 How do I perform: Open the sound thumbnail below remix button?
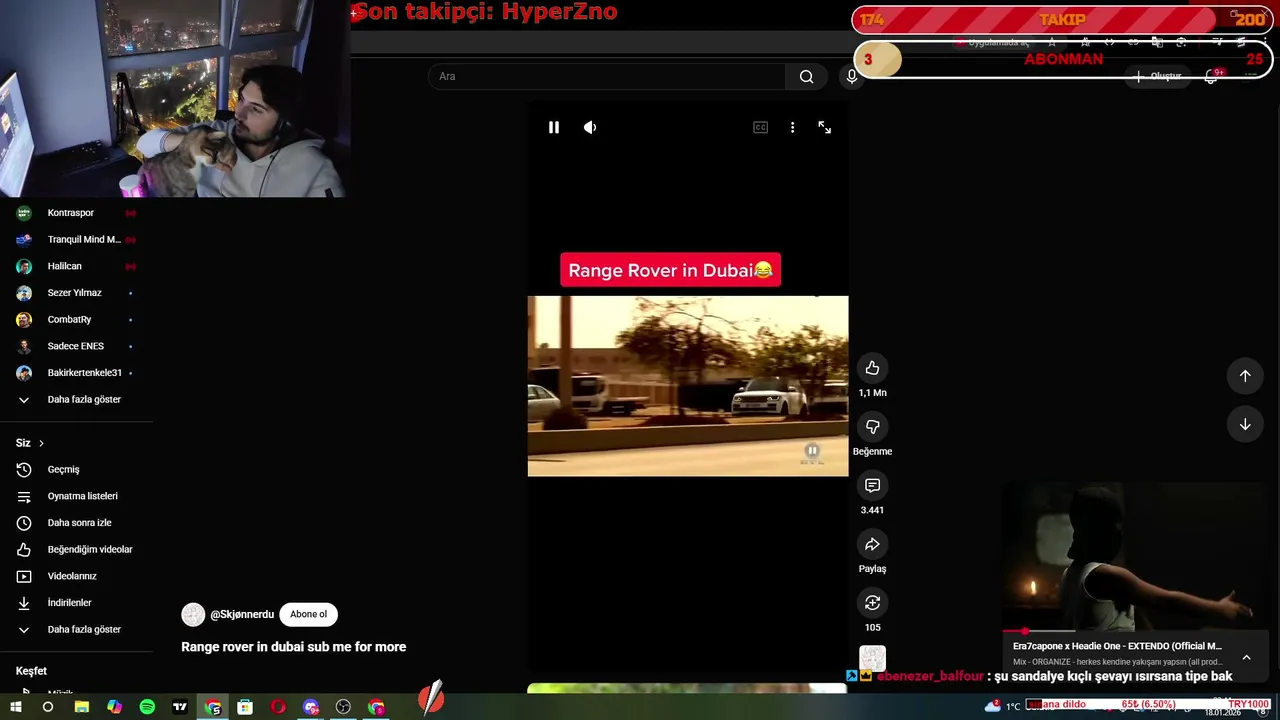[872, 658]
